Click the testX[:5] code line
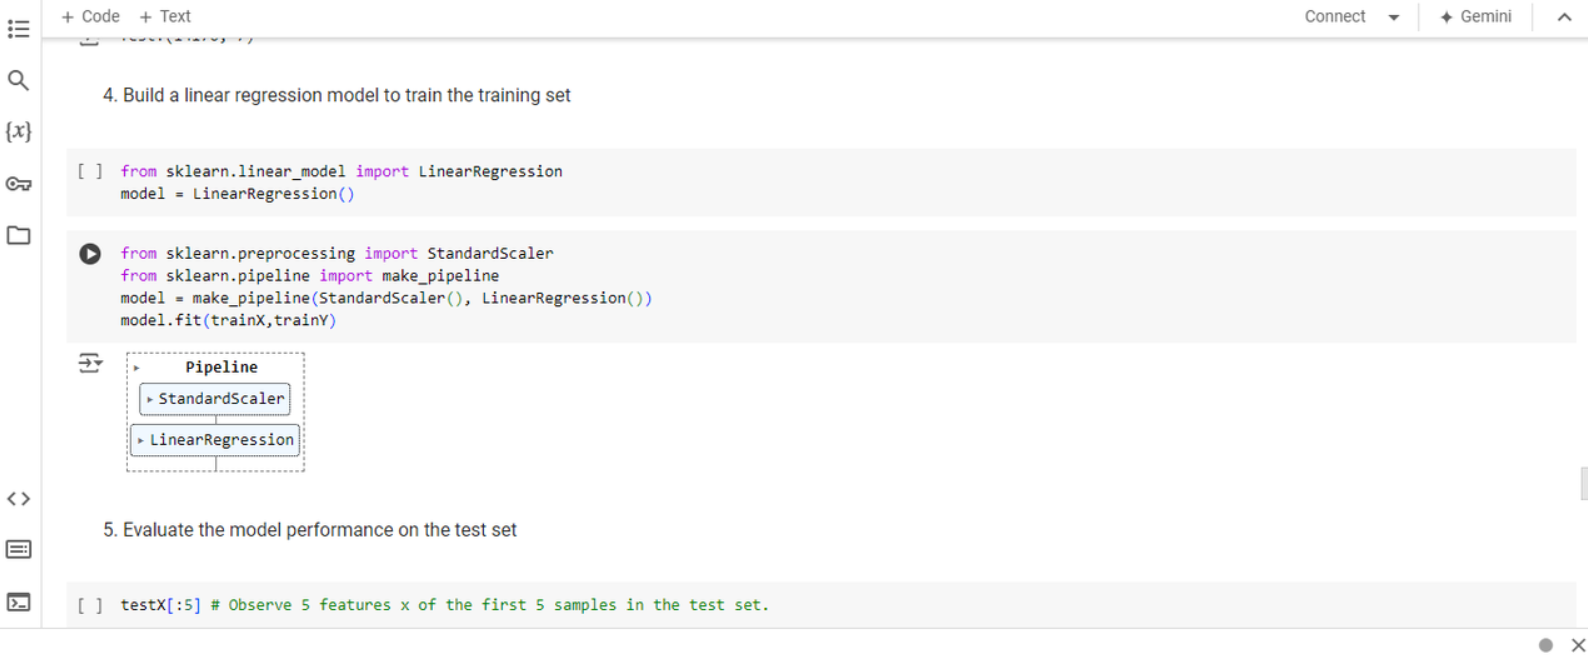This screenshot has height=655, width=1588. [445, 605]
